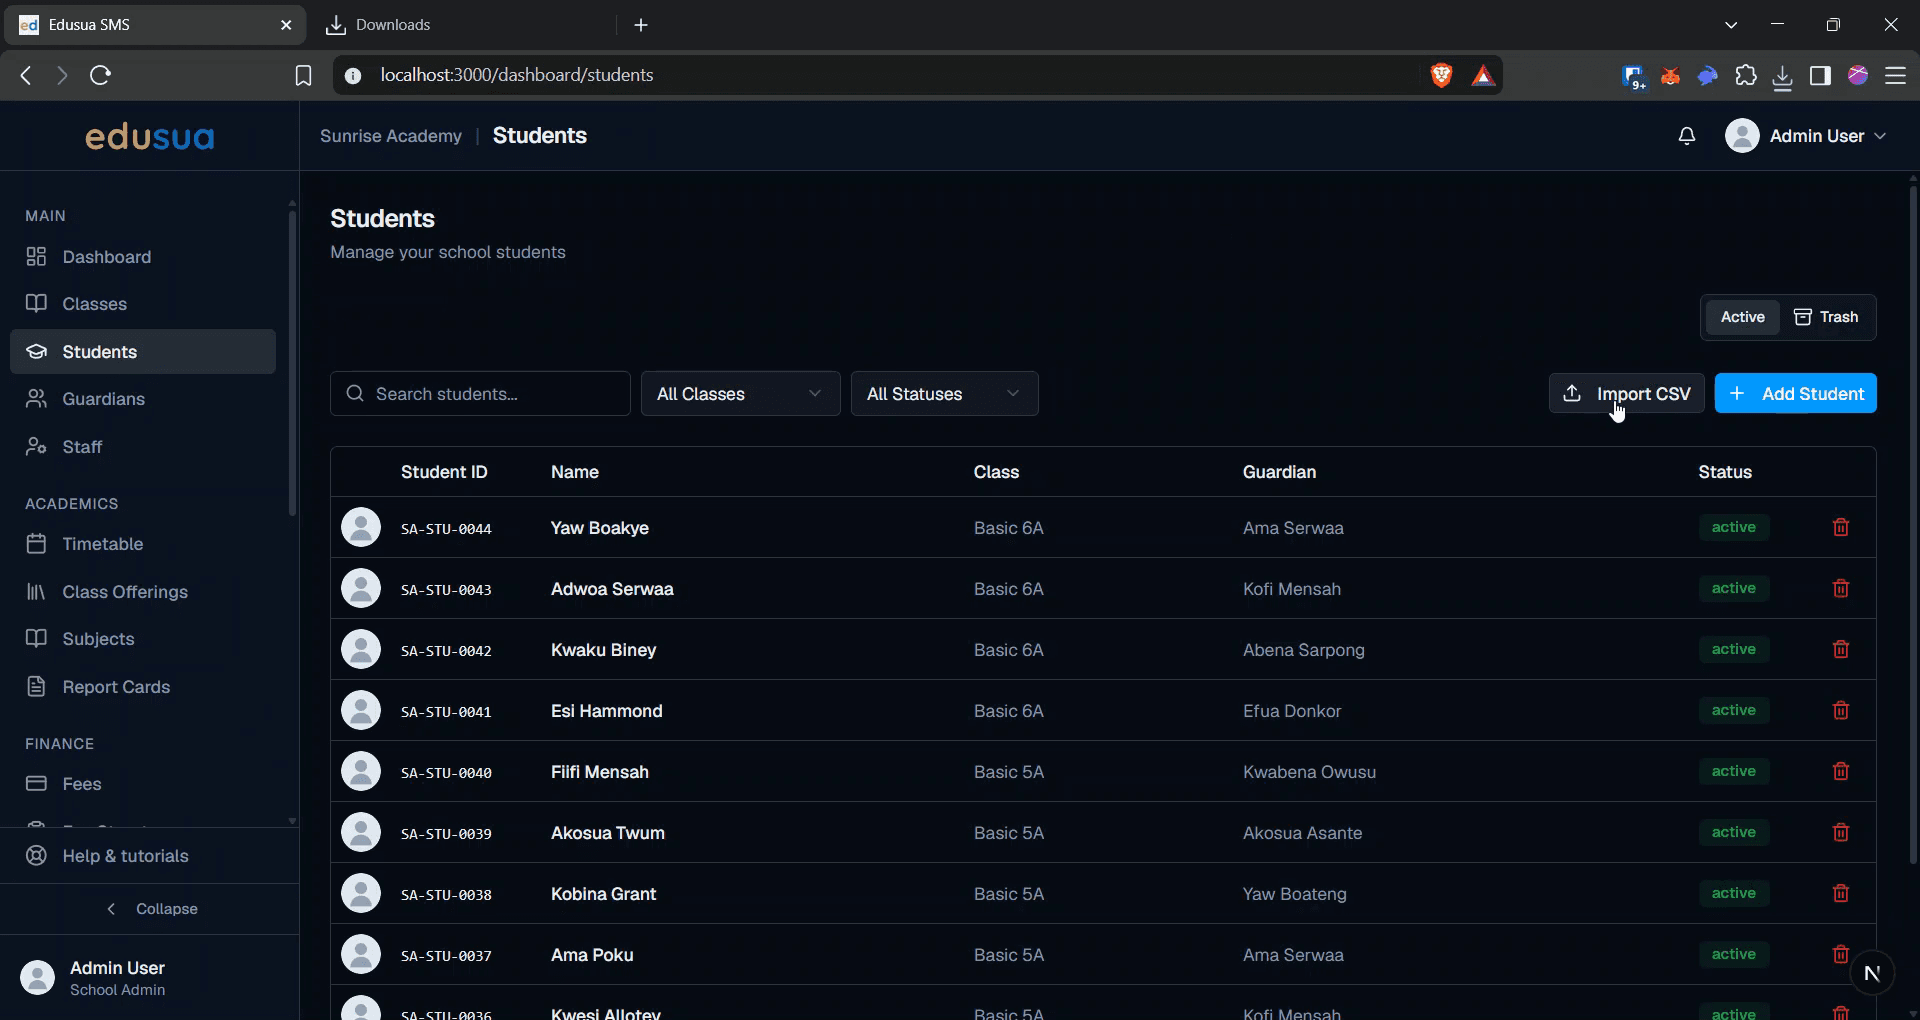Image resolution: width=1920 pixels, height=1020 pixels.
Task: Toggle the browser sidebar panel
Action: (1820, 75)
